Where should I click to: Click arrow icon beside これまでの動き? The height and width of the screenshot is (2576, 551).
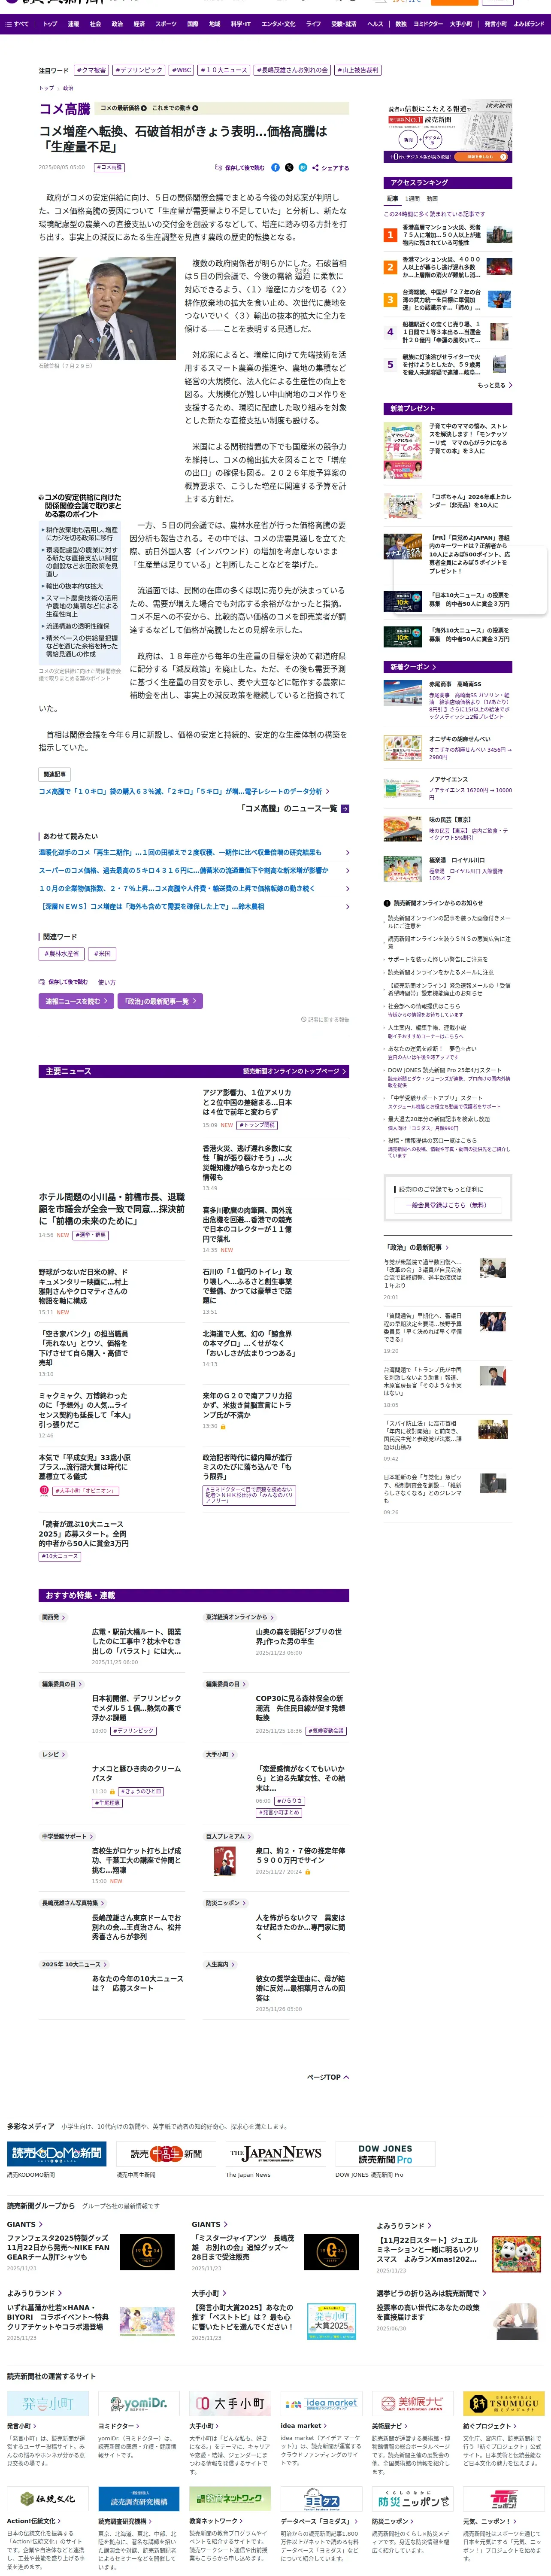click(x=195, y=108)
